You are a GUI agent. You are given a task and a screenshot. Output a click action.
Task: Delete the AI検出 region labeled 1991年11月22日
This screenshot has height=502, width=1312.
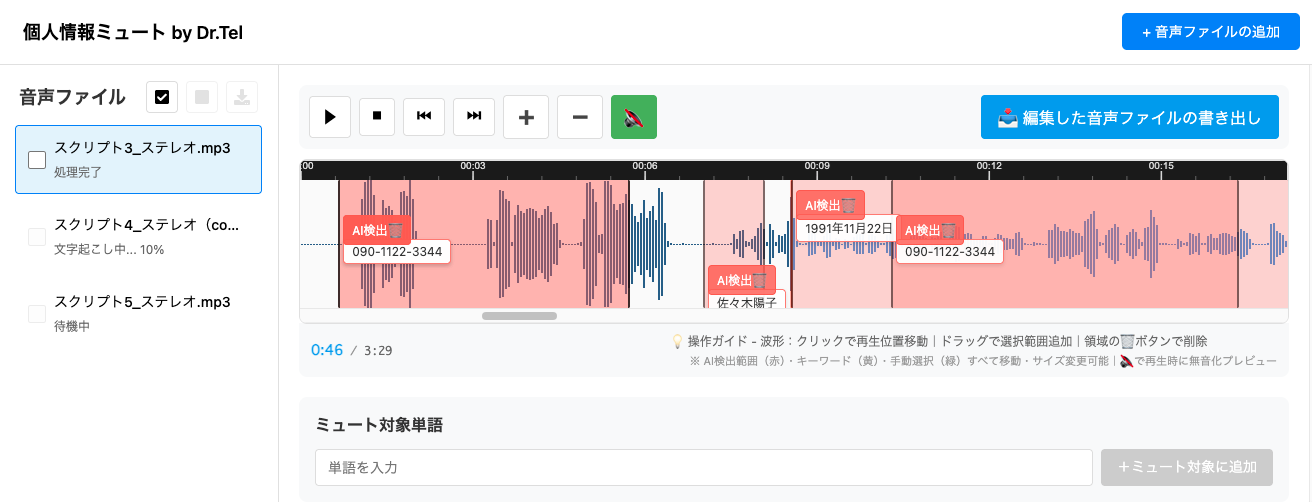[x=849, y=205]
